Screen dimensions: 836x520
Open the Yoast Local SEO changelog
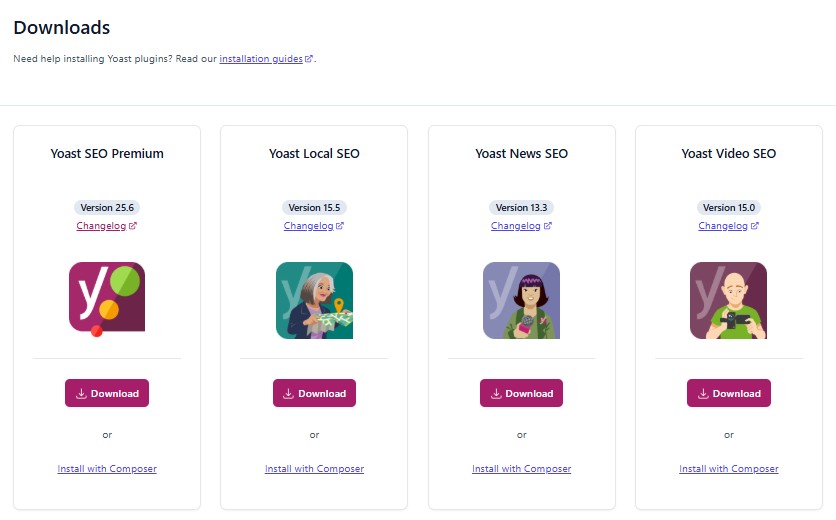pos(309,226)
